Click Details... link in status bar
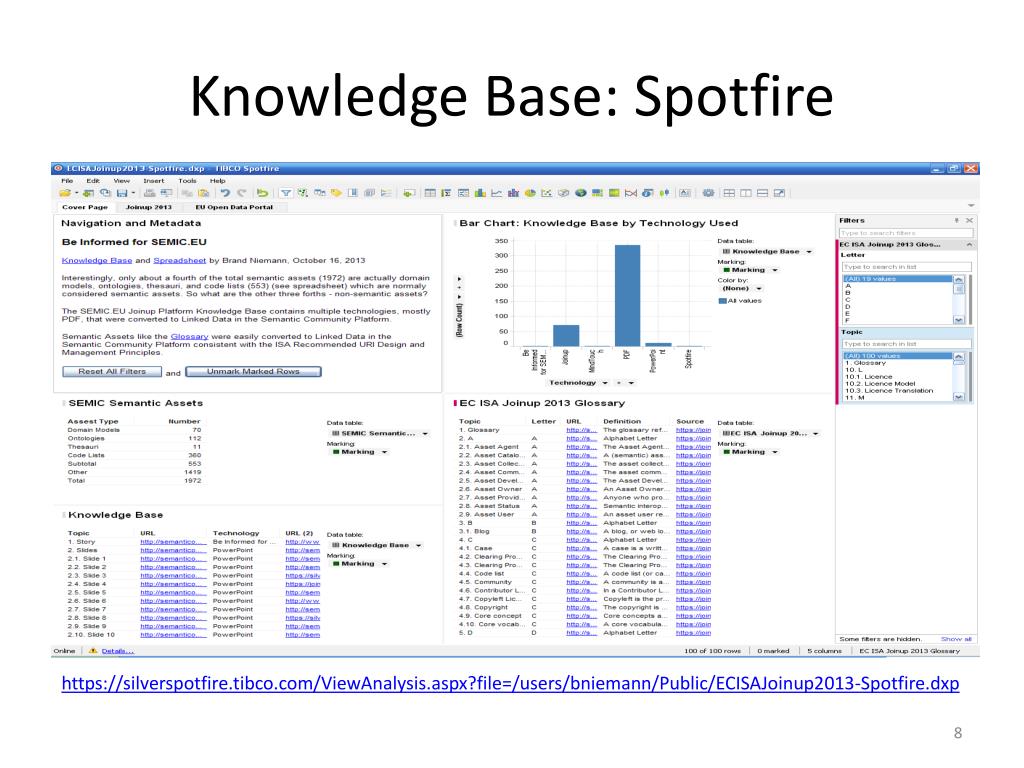1024x768 pixels. 118,651
